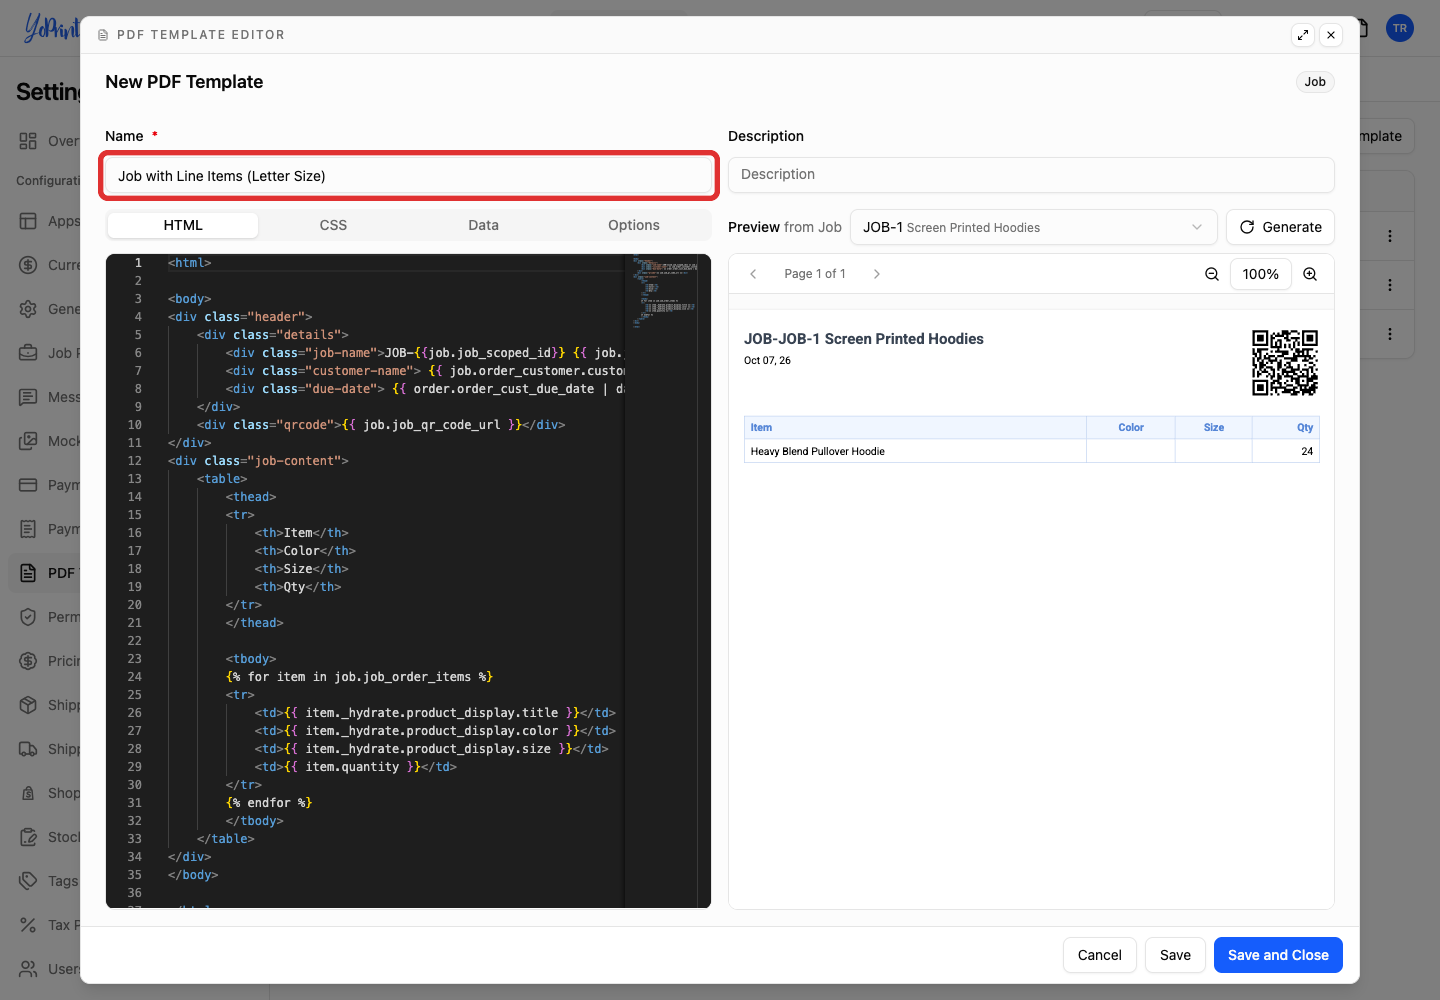Switch to the Options tab
This screenshot has width=1440, height=1000.
click(x=634, y=226)
